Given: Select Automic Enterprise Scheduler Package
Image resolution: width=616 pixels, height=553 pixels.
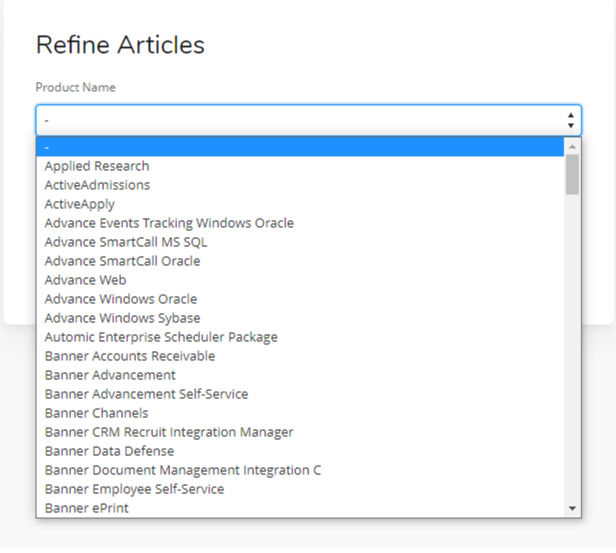Looking at the screenshot, I should click(x=300, y=337).
